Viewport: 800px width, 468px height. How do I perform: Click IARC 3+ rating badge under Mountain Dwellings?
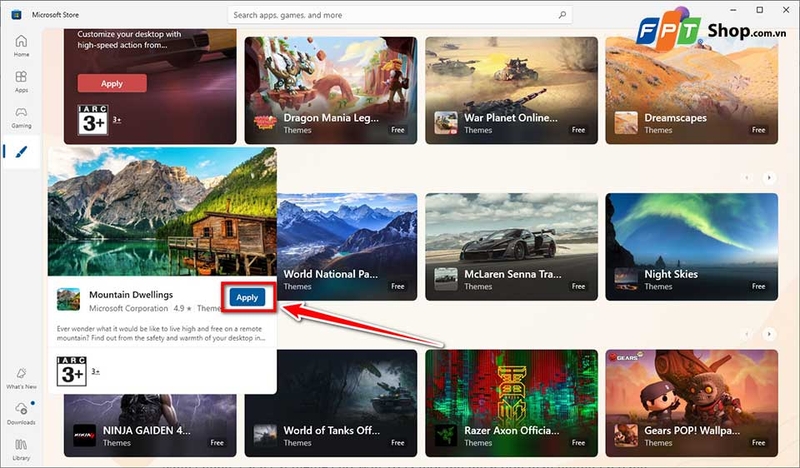pos(71,371)
